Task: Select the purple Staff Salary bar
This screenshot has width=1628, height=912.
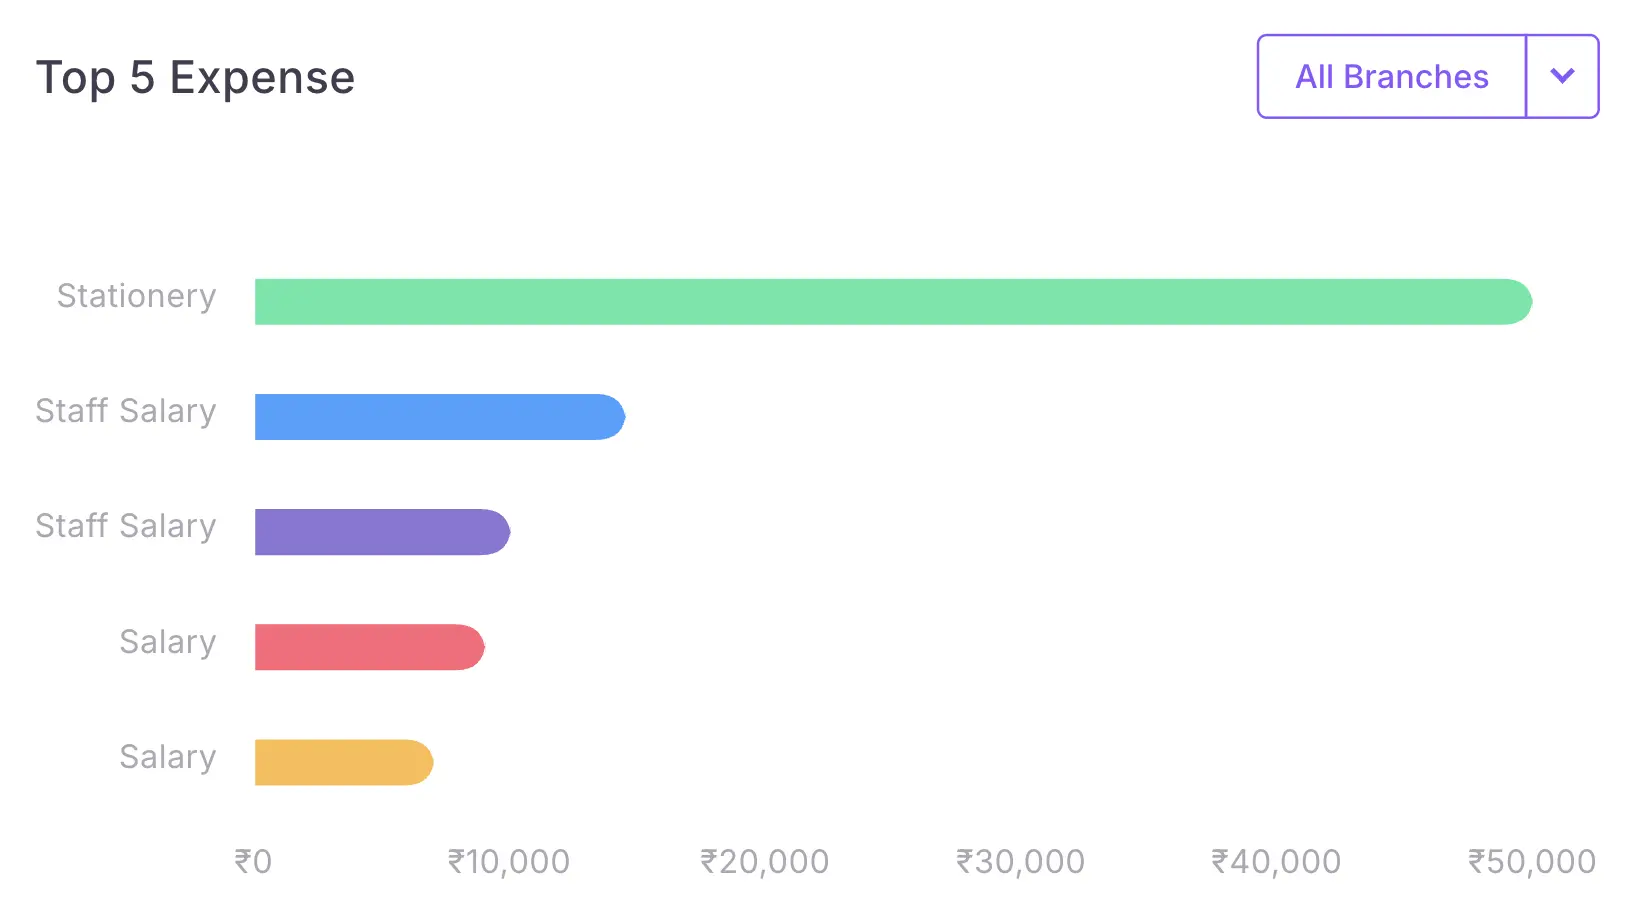Action: point(381,532)
